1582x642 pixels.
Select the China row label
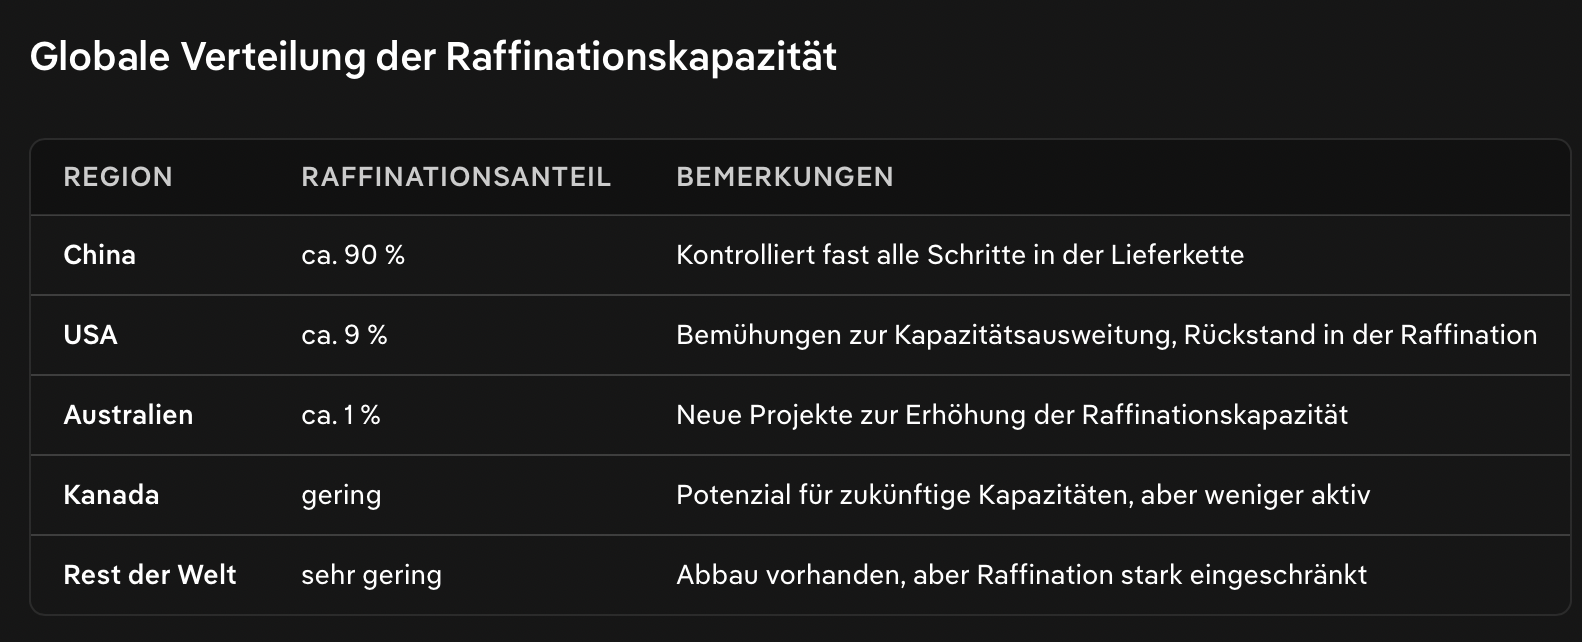coord(99,255)
